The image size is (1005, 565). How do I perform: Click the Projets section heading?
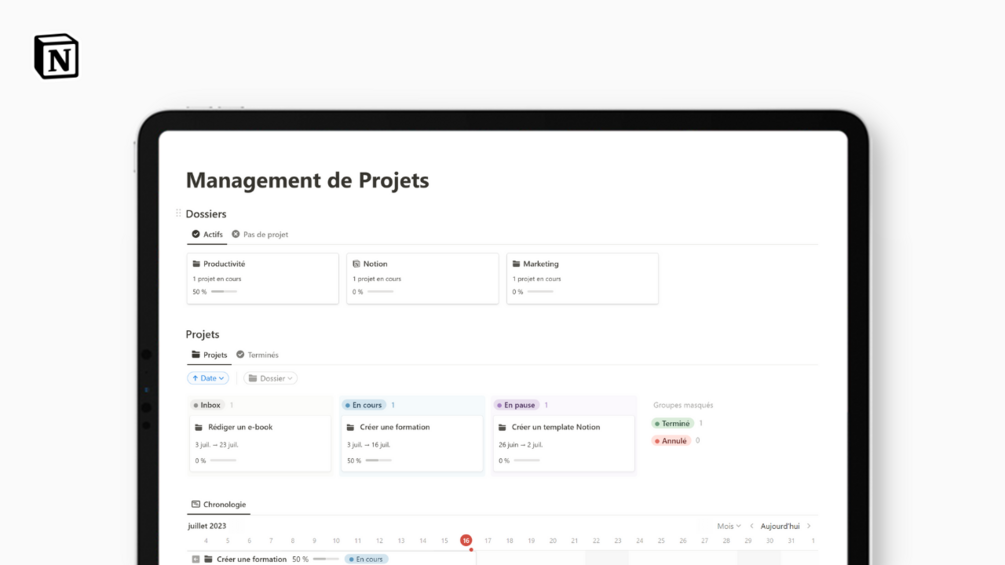point(203,334)
